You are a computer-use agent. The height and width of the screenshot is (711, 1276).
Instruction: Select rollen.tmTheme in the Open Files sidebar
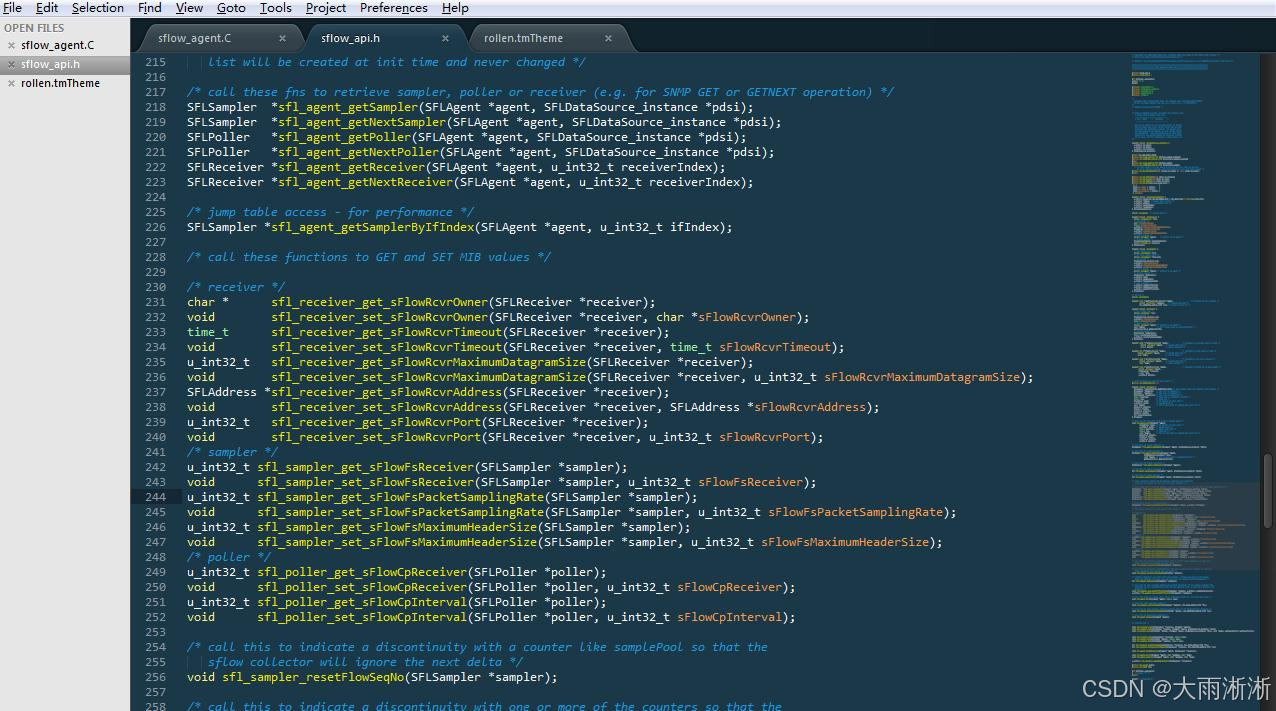(60, 83)
